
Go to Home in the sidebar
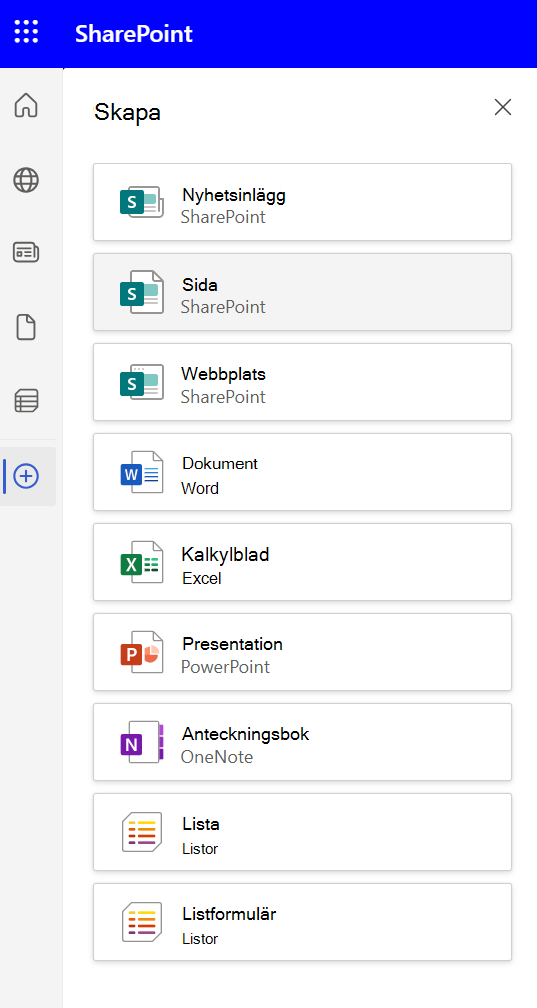click(26, 105)
